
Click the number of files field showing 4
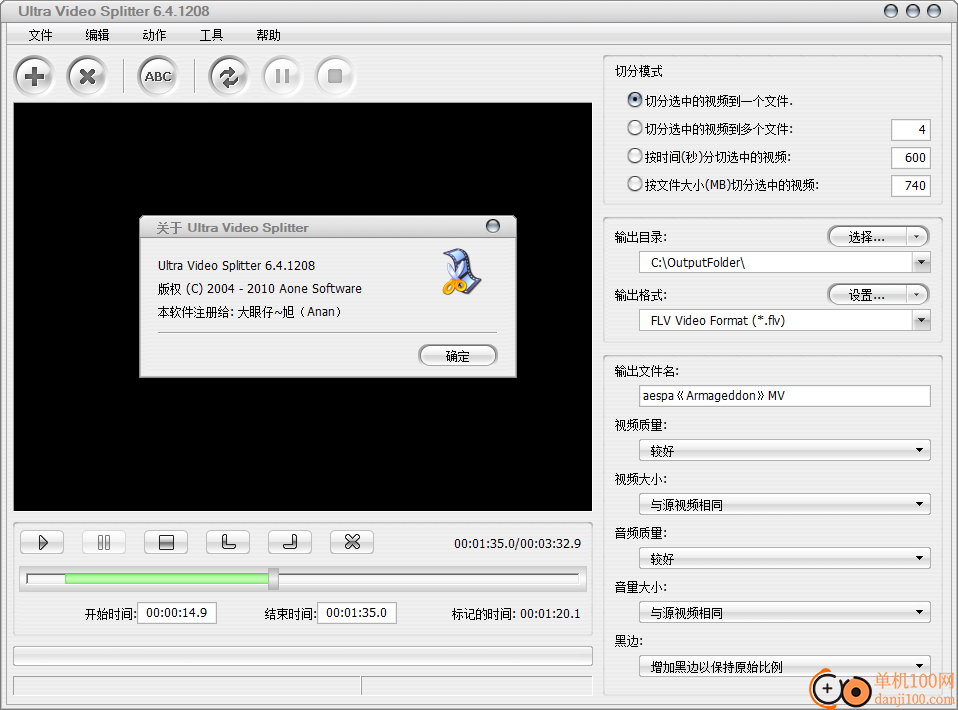(910, 130)
